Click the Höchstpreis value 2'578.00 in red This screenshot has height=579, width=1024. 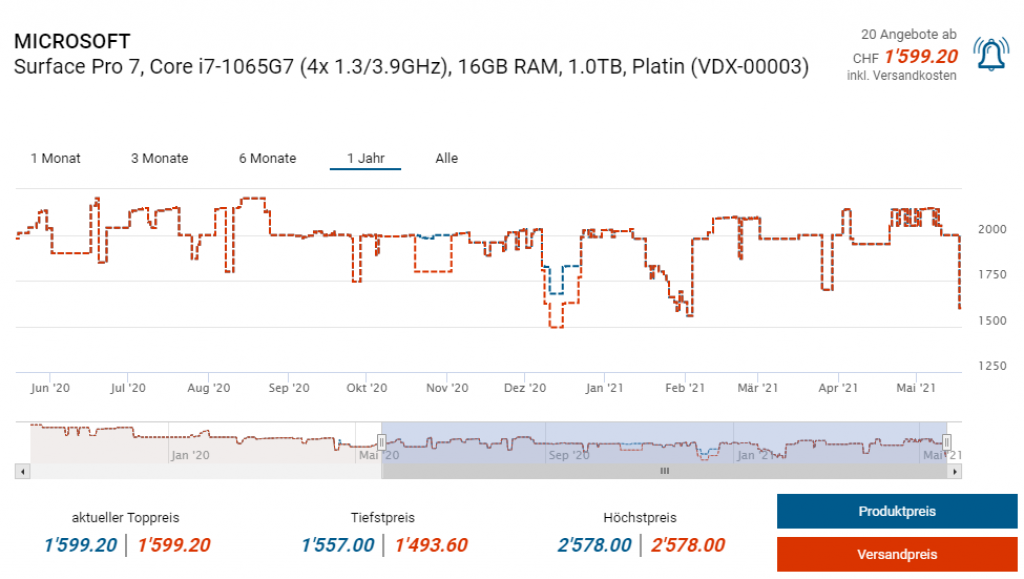(688, 545)
